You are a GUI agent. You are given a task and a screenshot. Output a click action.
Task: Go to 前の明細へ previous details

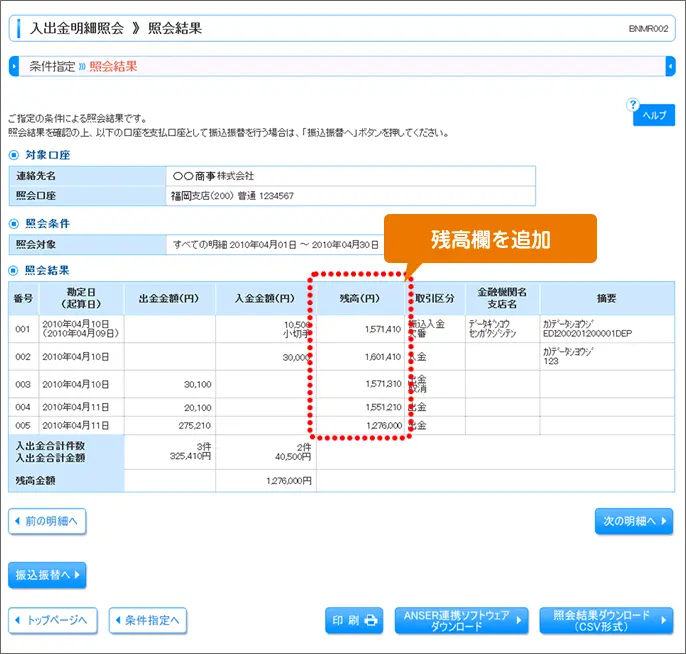[x=47, y=521]
